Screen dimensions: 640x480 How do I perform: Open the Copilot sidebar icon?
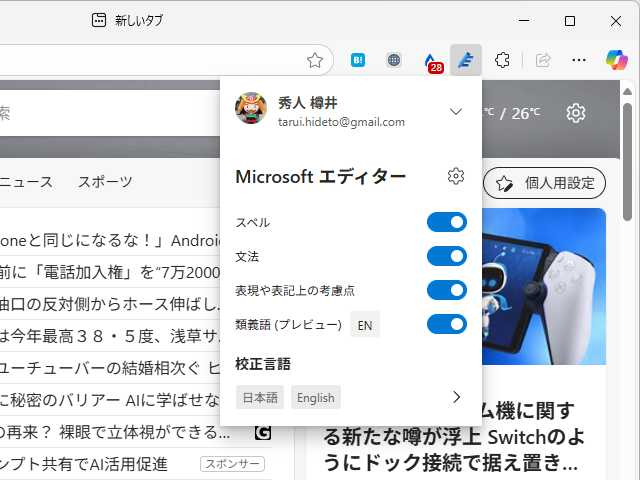point(617,60)
